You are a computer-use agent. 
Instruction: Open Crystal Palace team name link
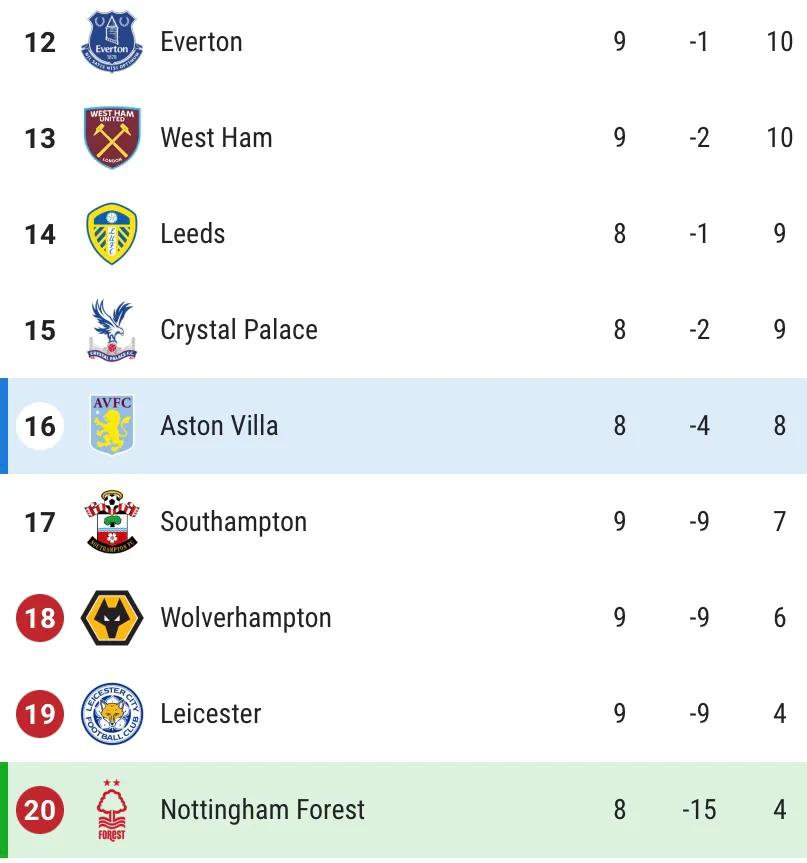click(239, 330)
